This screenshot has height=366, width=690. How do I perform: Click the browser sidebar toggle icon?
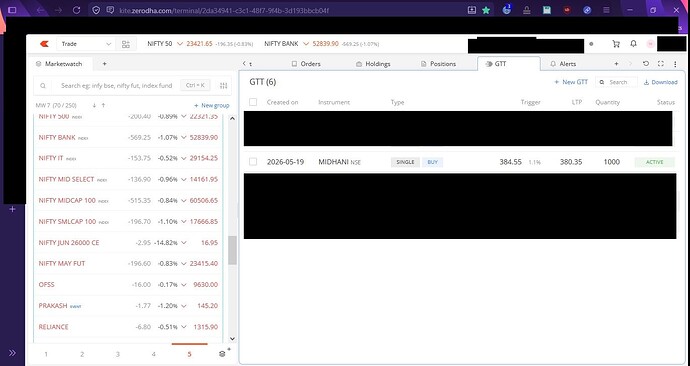(12, 10)
